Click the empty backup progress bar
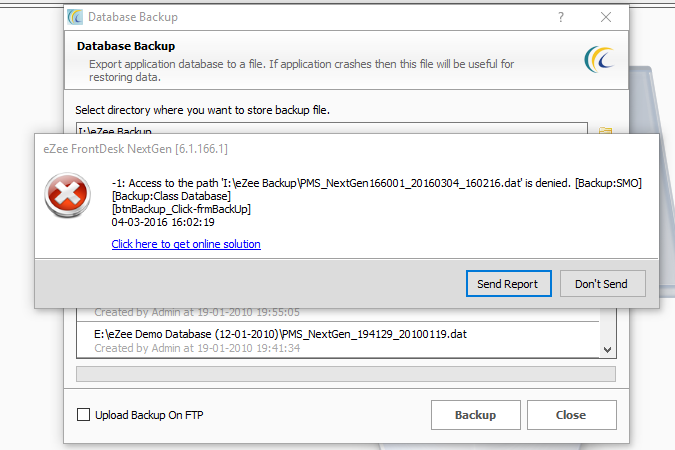 click(346, 374)
